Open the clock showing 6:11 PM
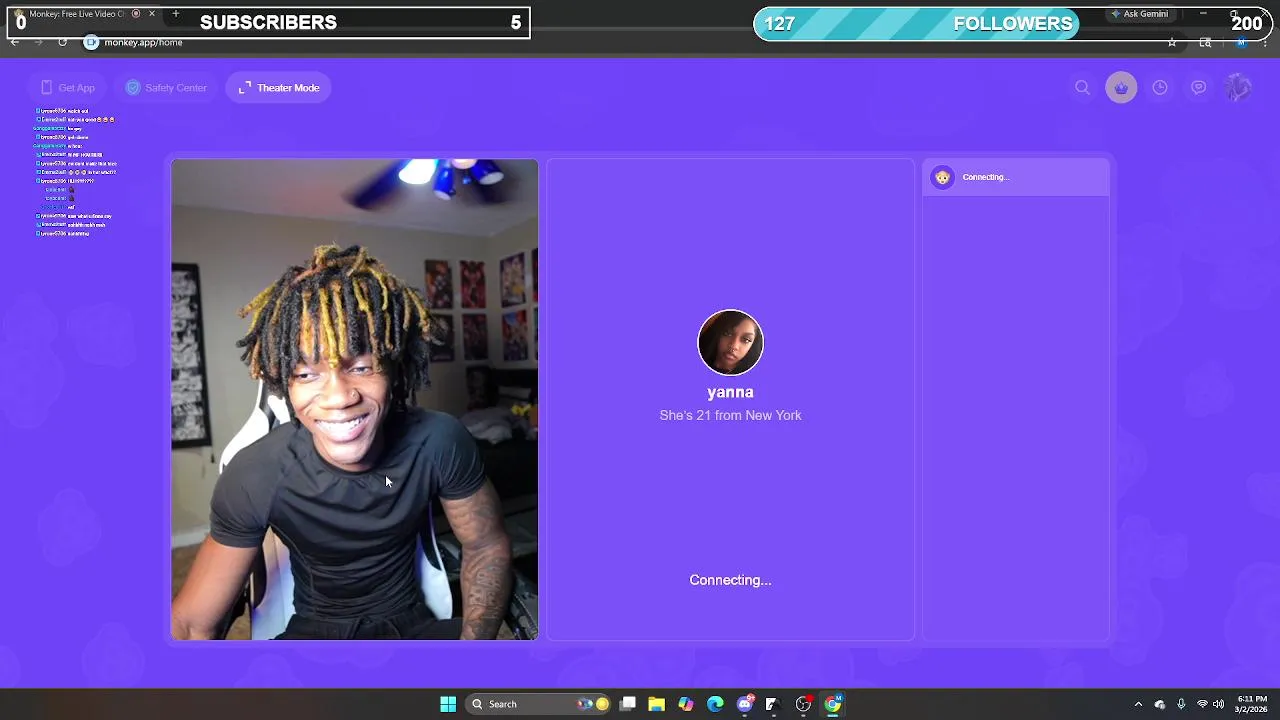 click(1252, 704)
